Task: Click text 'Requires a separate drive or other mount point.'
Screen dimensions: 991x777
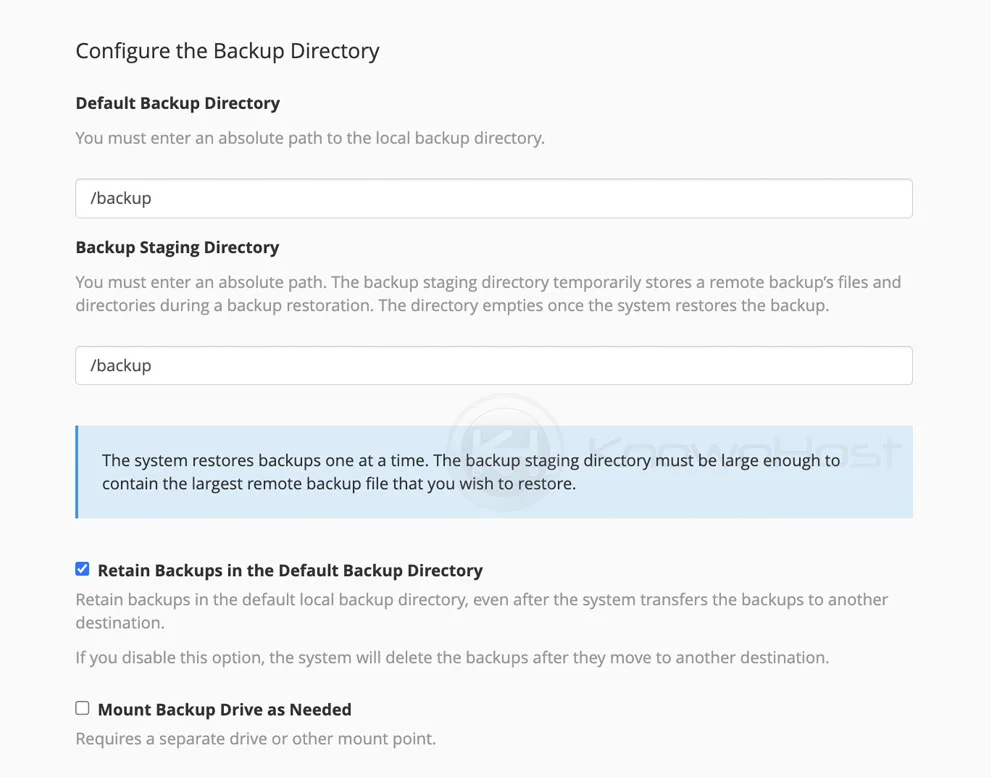Action: [255, 738]
